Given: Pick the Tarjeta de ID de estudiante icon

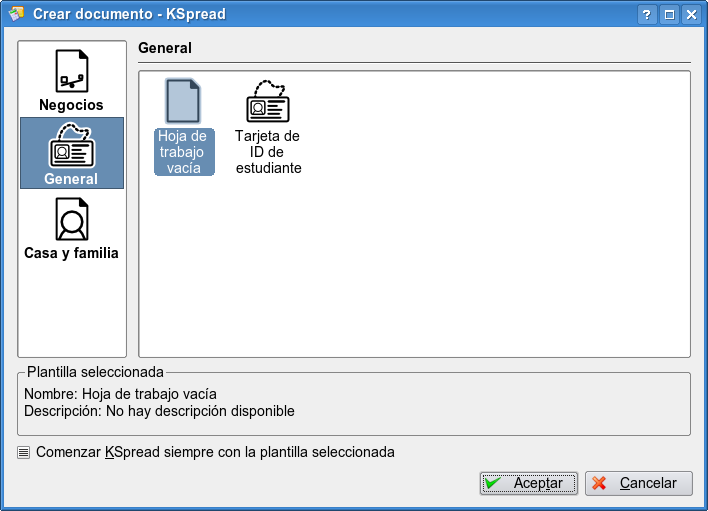Looking at the screenshot, I should coord(268,101).
